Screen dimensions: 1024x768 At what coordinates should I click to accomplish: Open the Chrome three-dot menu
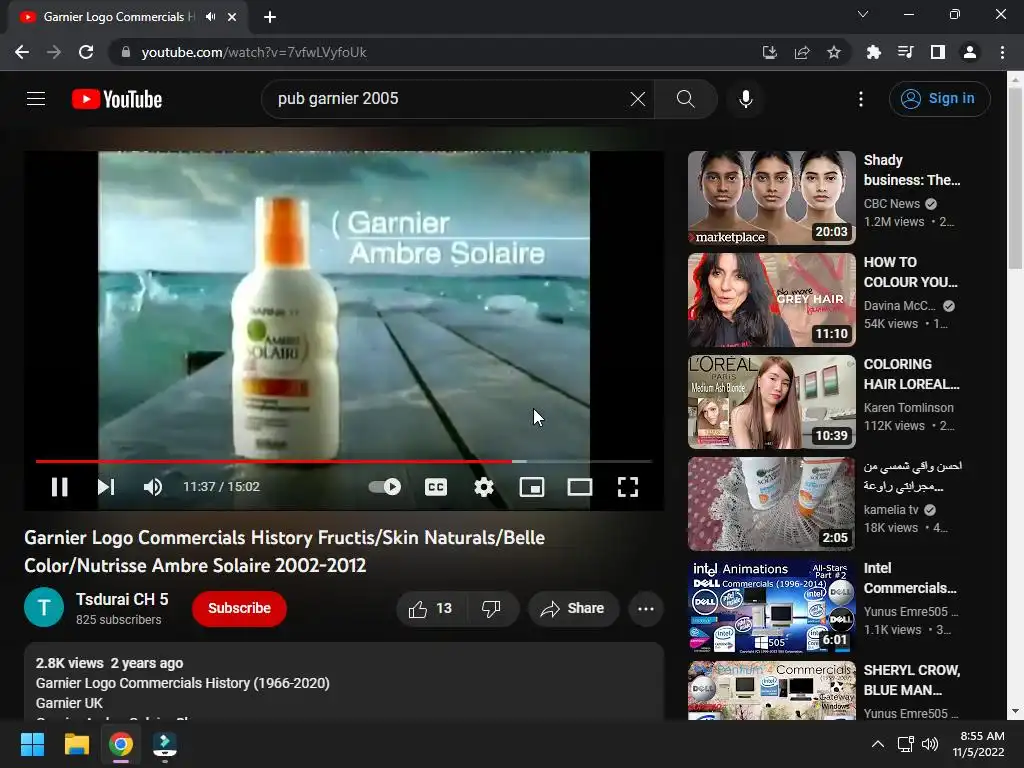1002,52
